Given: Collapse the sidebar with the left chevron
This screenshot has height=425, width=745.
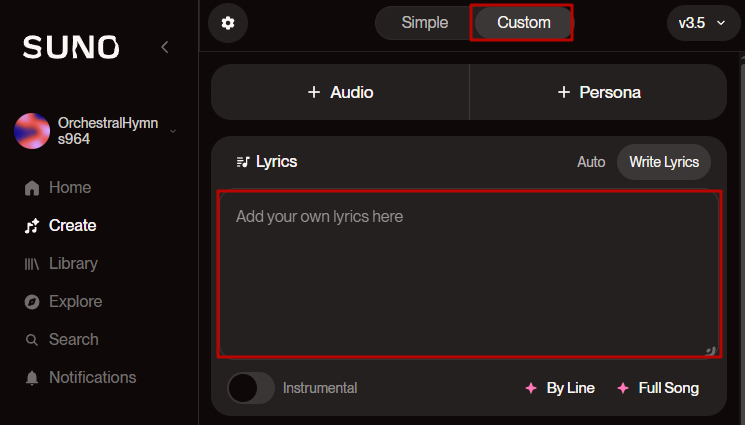Looking at the screenshot, I should pos(165,47).
